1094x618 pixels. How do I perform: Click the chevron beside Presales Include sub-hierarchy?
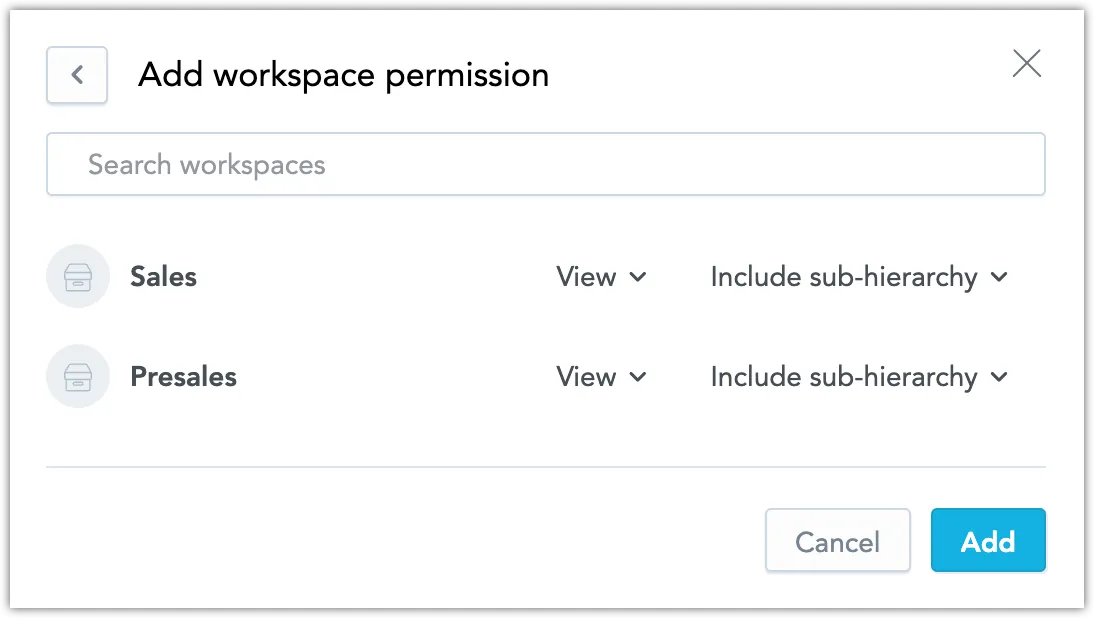pyautogui.click(x=998, y=377)
